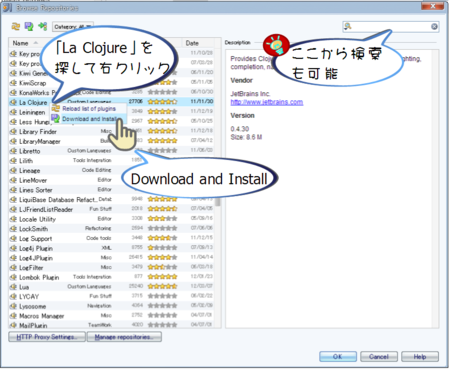This screenshot has height=369, width=450.
Task: Dismiss the dialog with Cancel
Action: (x=379, y=357)
